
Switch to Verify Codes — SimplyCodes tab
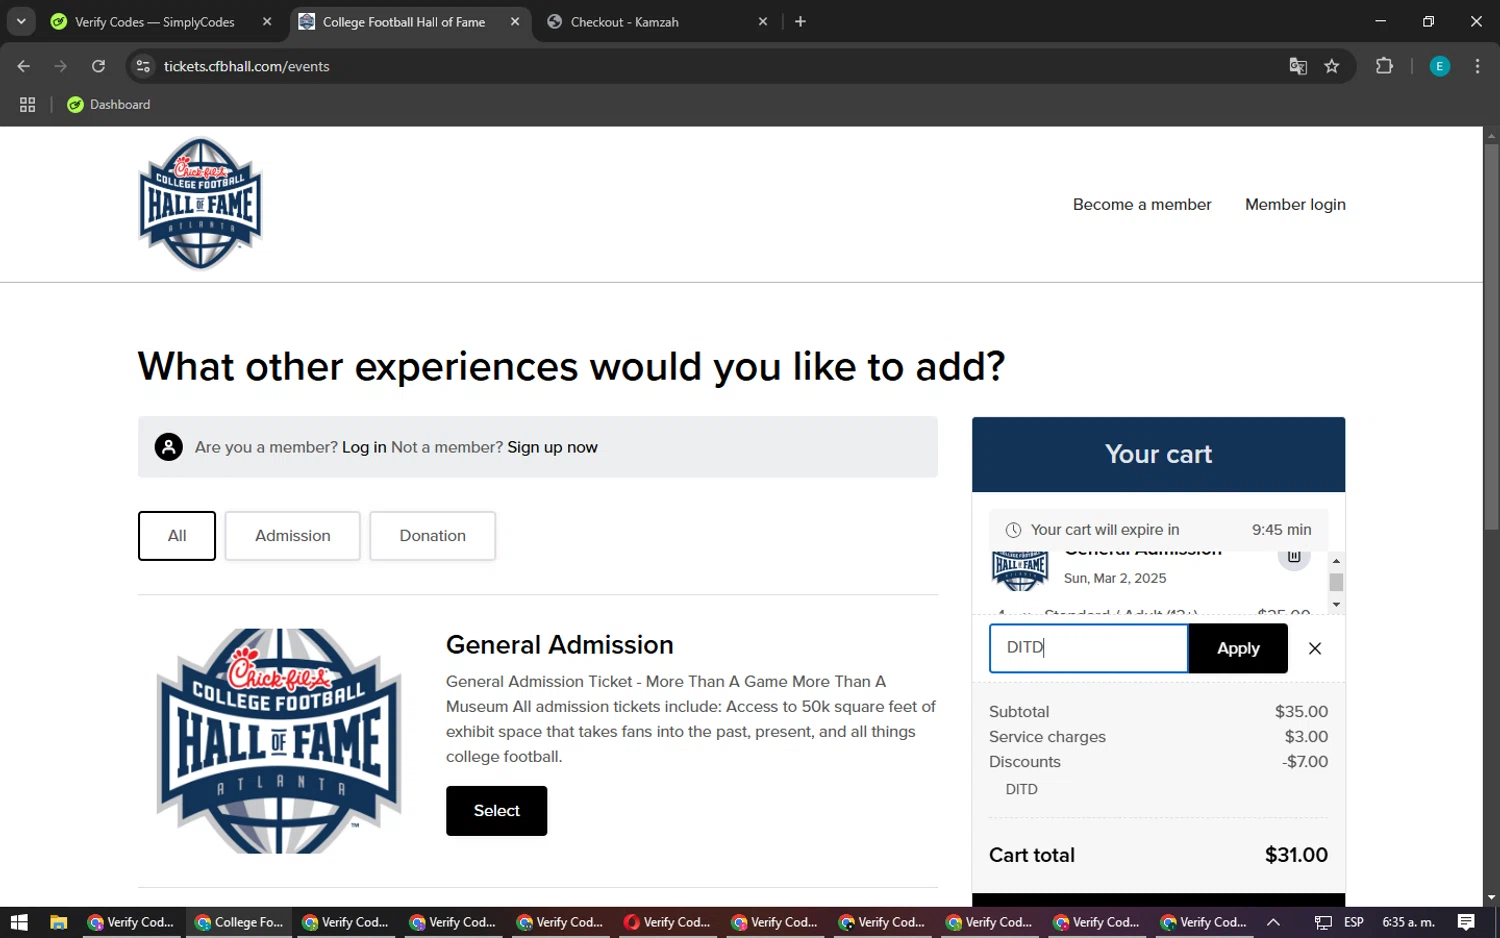coord(155,22)
